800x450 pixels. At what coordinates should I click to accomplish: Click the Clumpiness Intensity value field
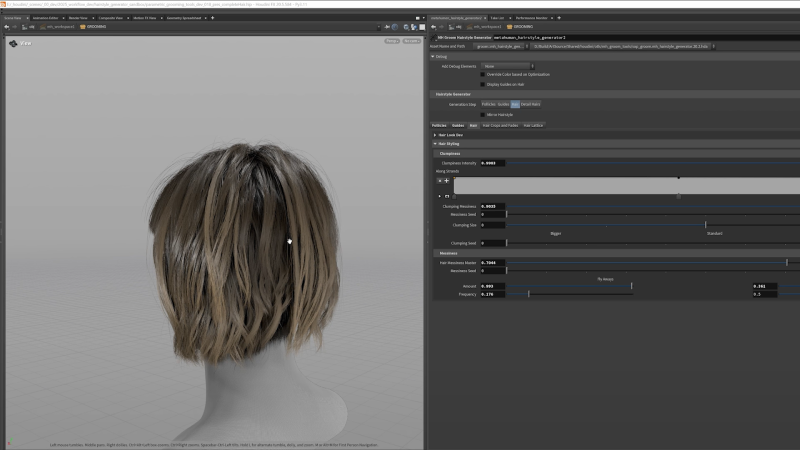pyautogui.click(x=492, y=162)
